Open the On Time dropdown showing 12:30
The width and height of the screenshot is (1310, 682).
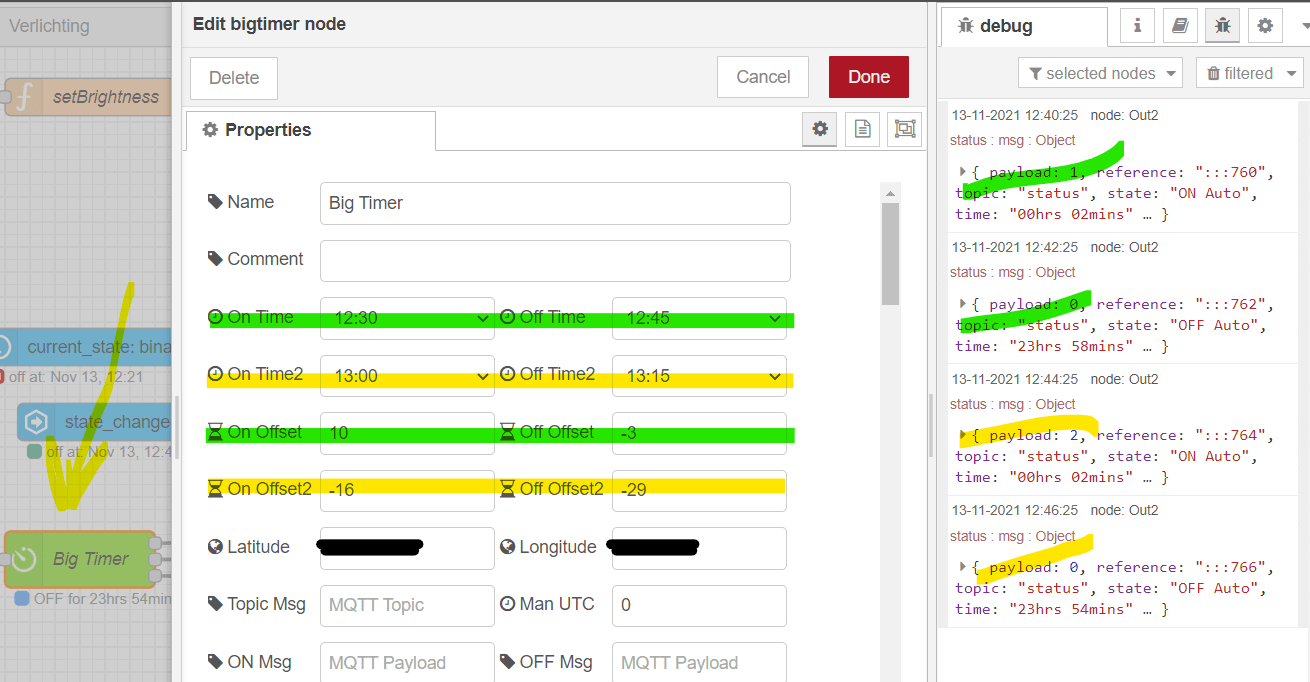[407, 318]
